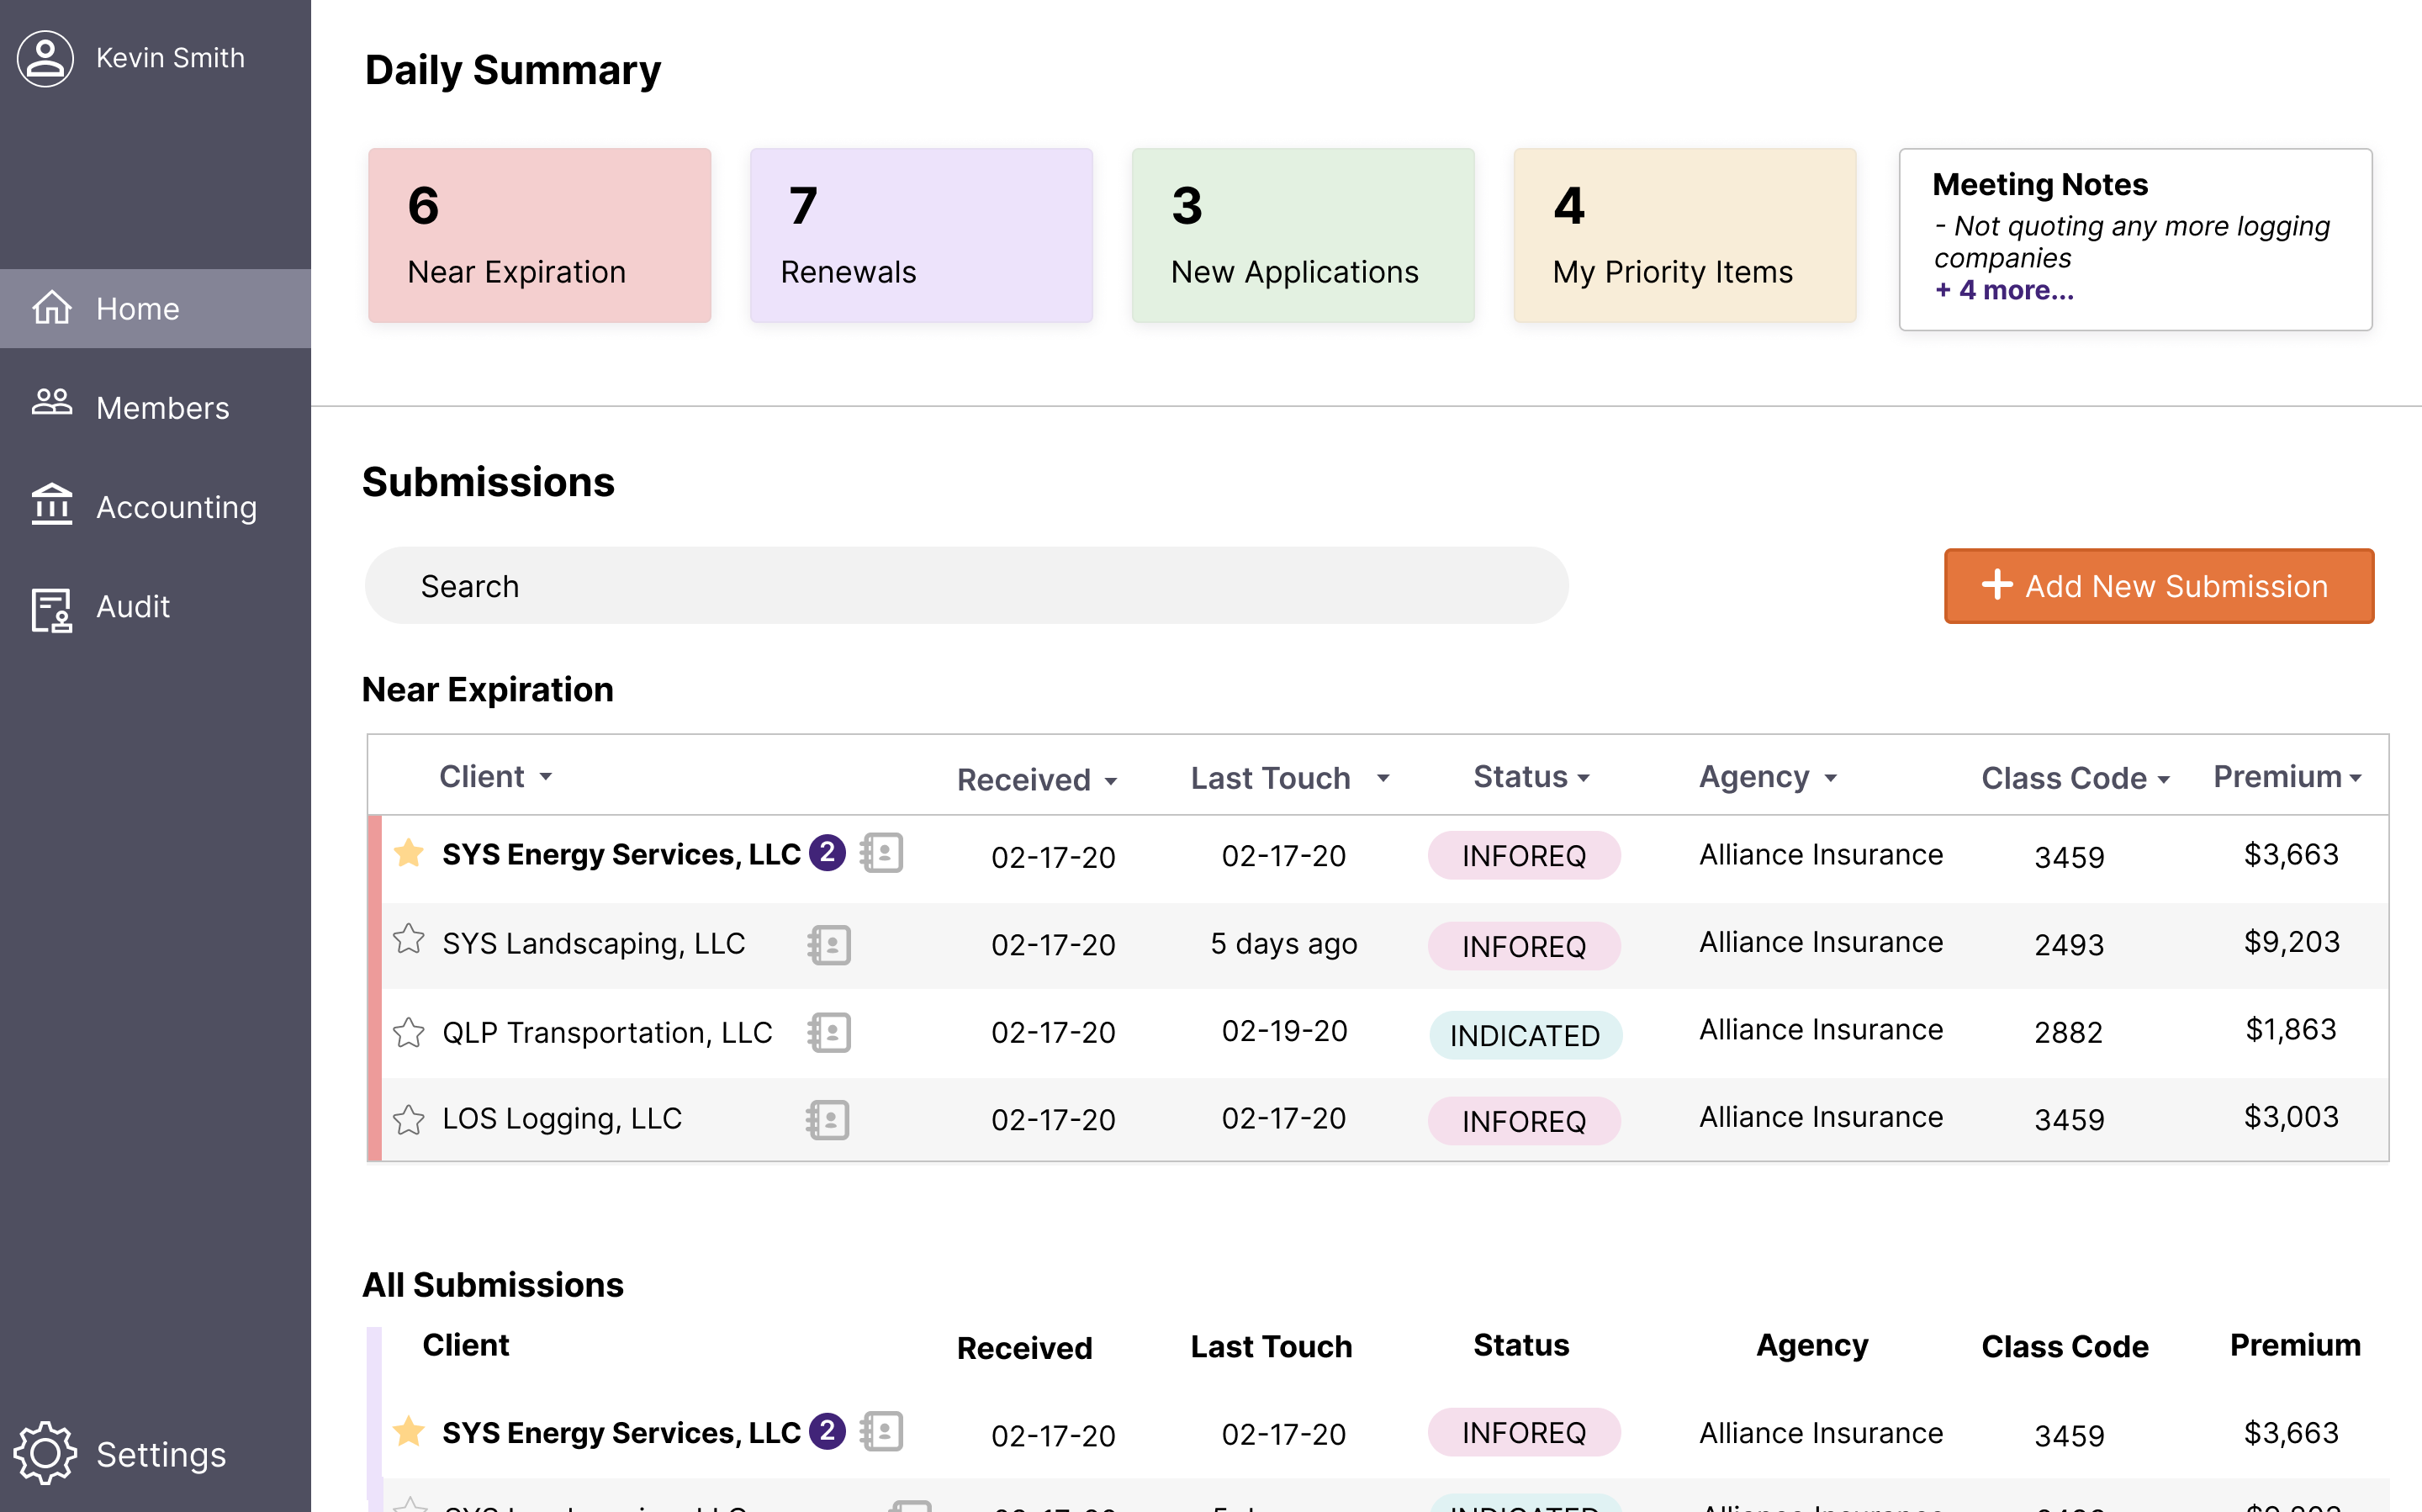
Task: Click the Kevin Smith profile avatar icon
Action: pyautogui.click(x=45, y=58)
